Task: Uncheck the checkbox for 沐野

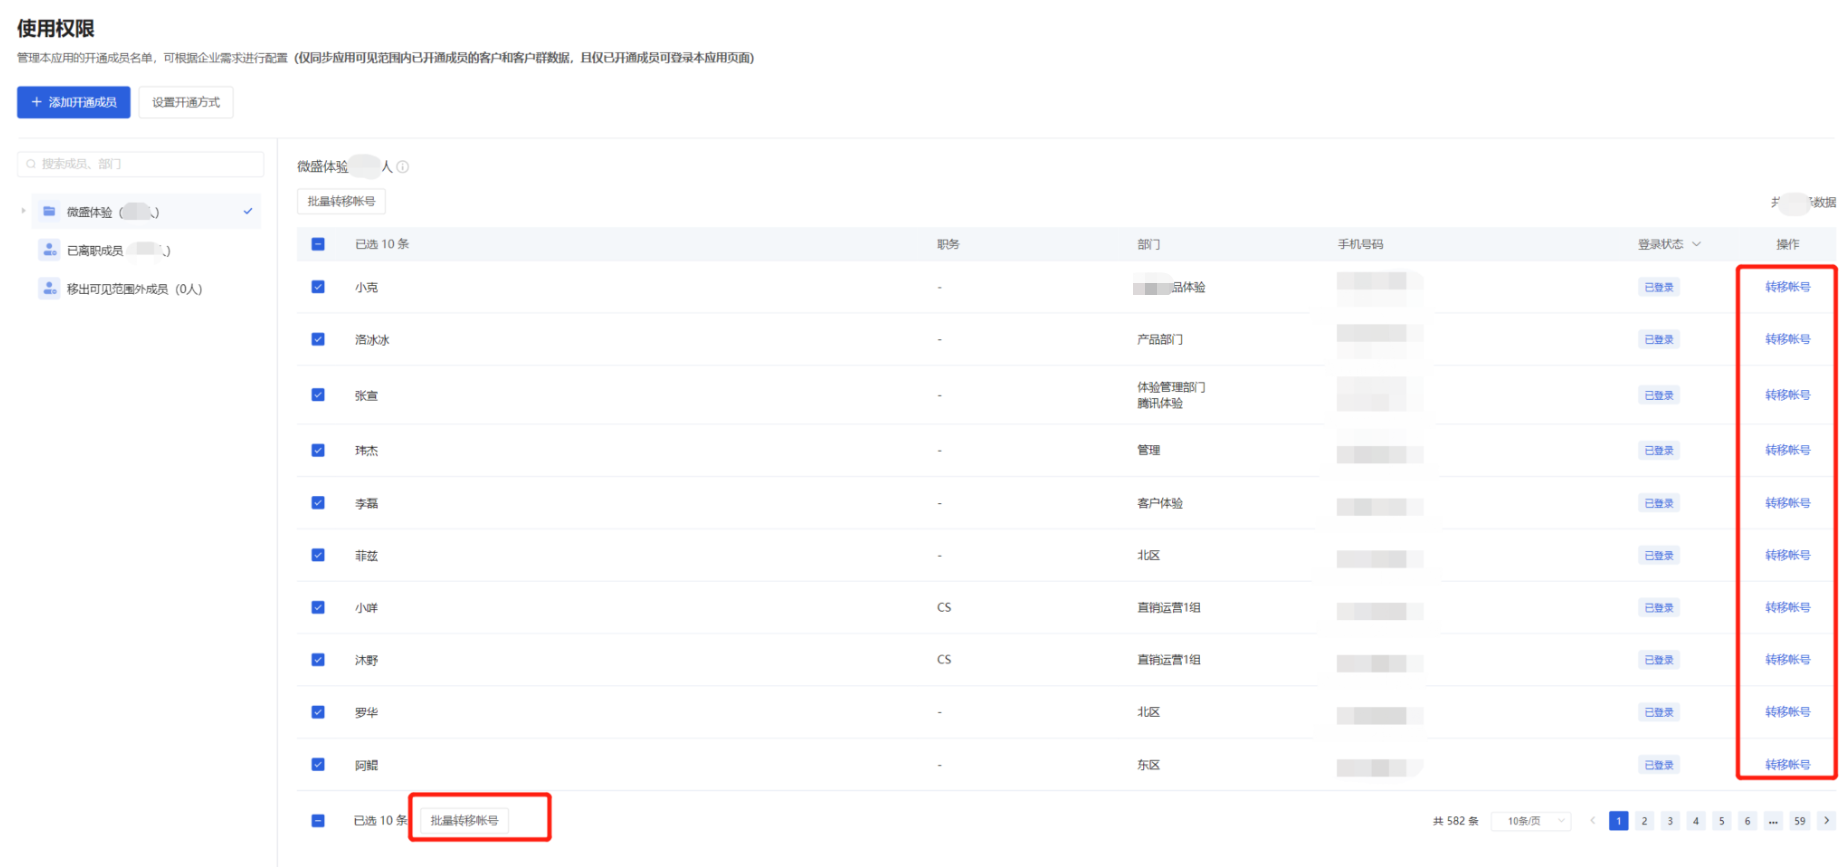Action: [x=318, y=660]
